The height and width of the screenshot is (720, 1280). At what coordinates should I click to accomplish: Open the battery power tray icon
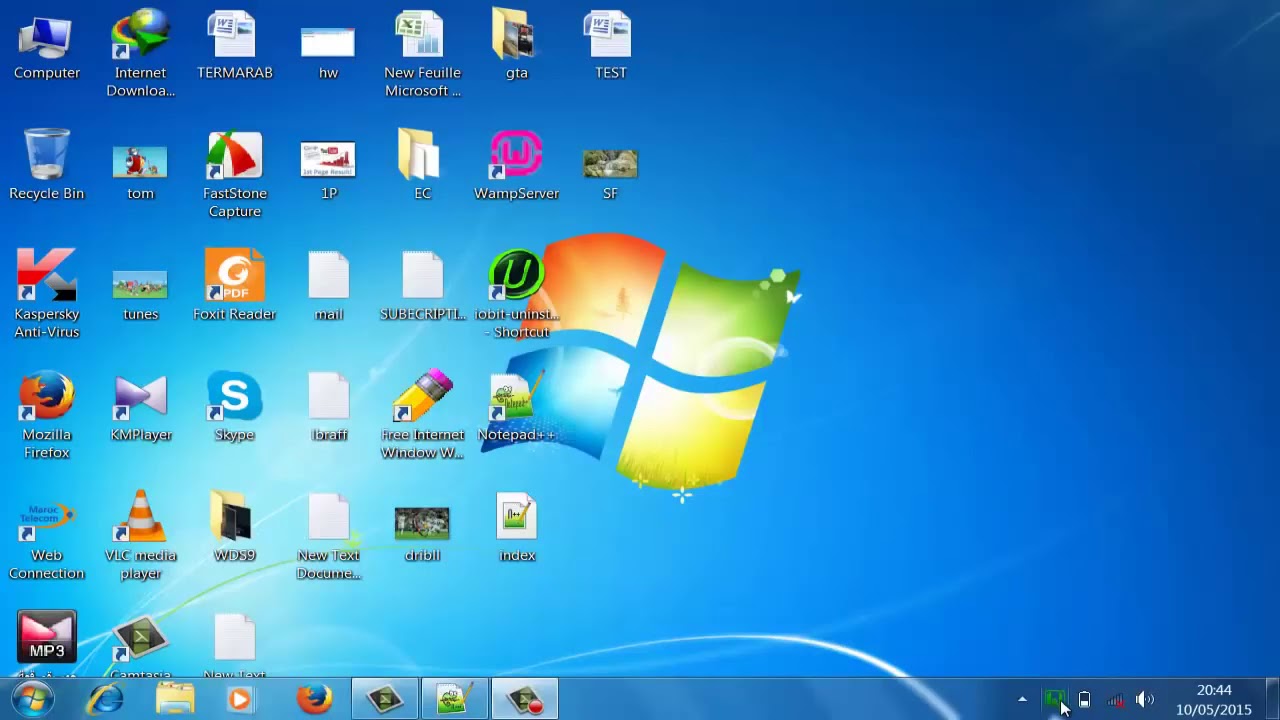tap(1084, 699)
